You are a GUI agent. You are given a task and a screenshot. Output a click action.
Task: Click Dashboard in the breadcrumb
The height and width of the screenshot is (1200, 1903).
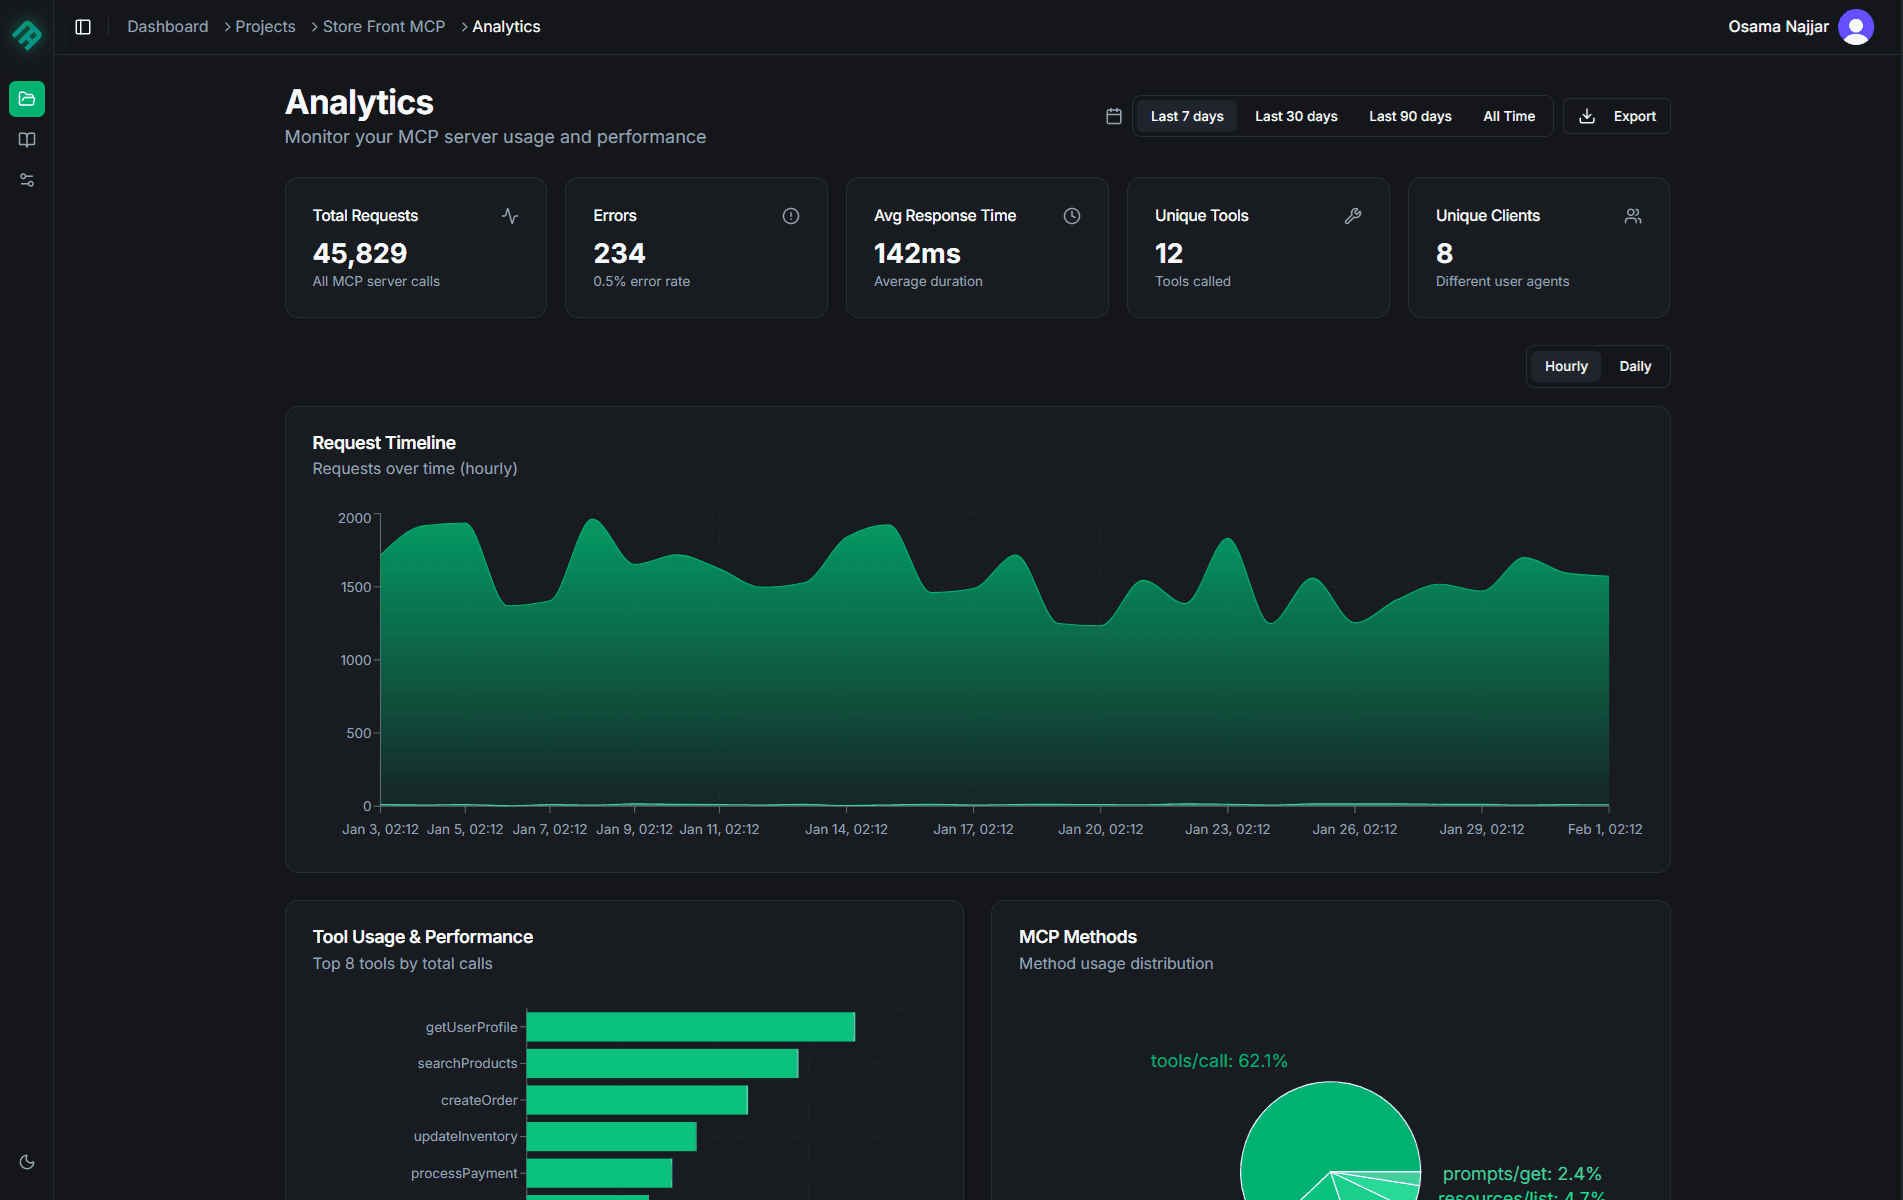[x=167, y=26]
